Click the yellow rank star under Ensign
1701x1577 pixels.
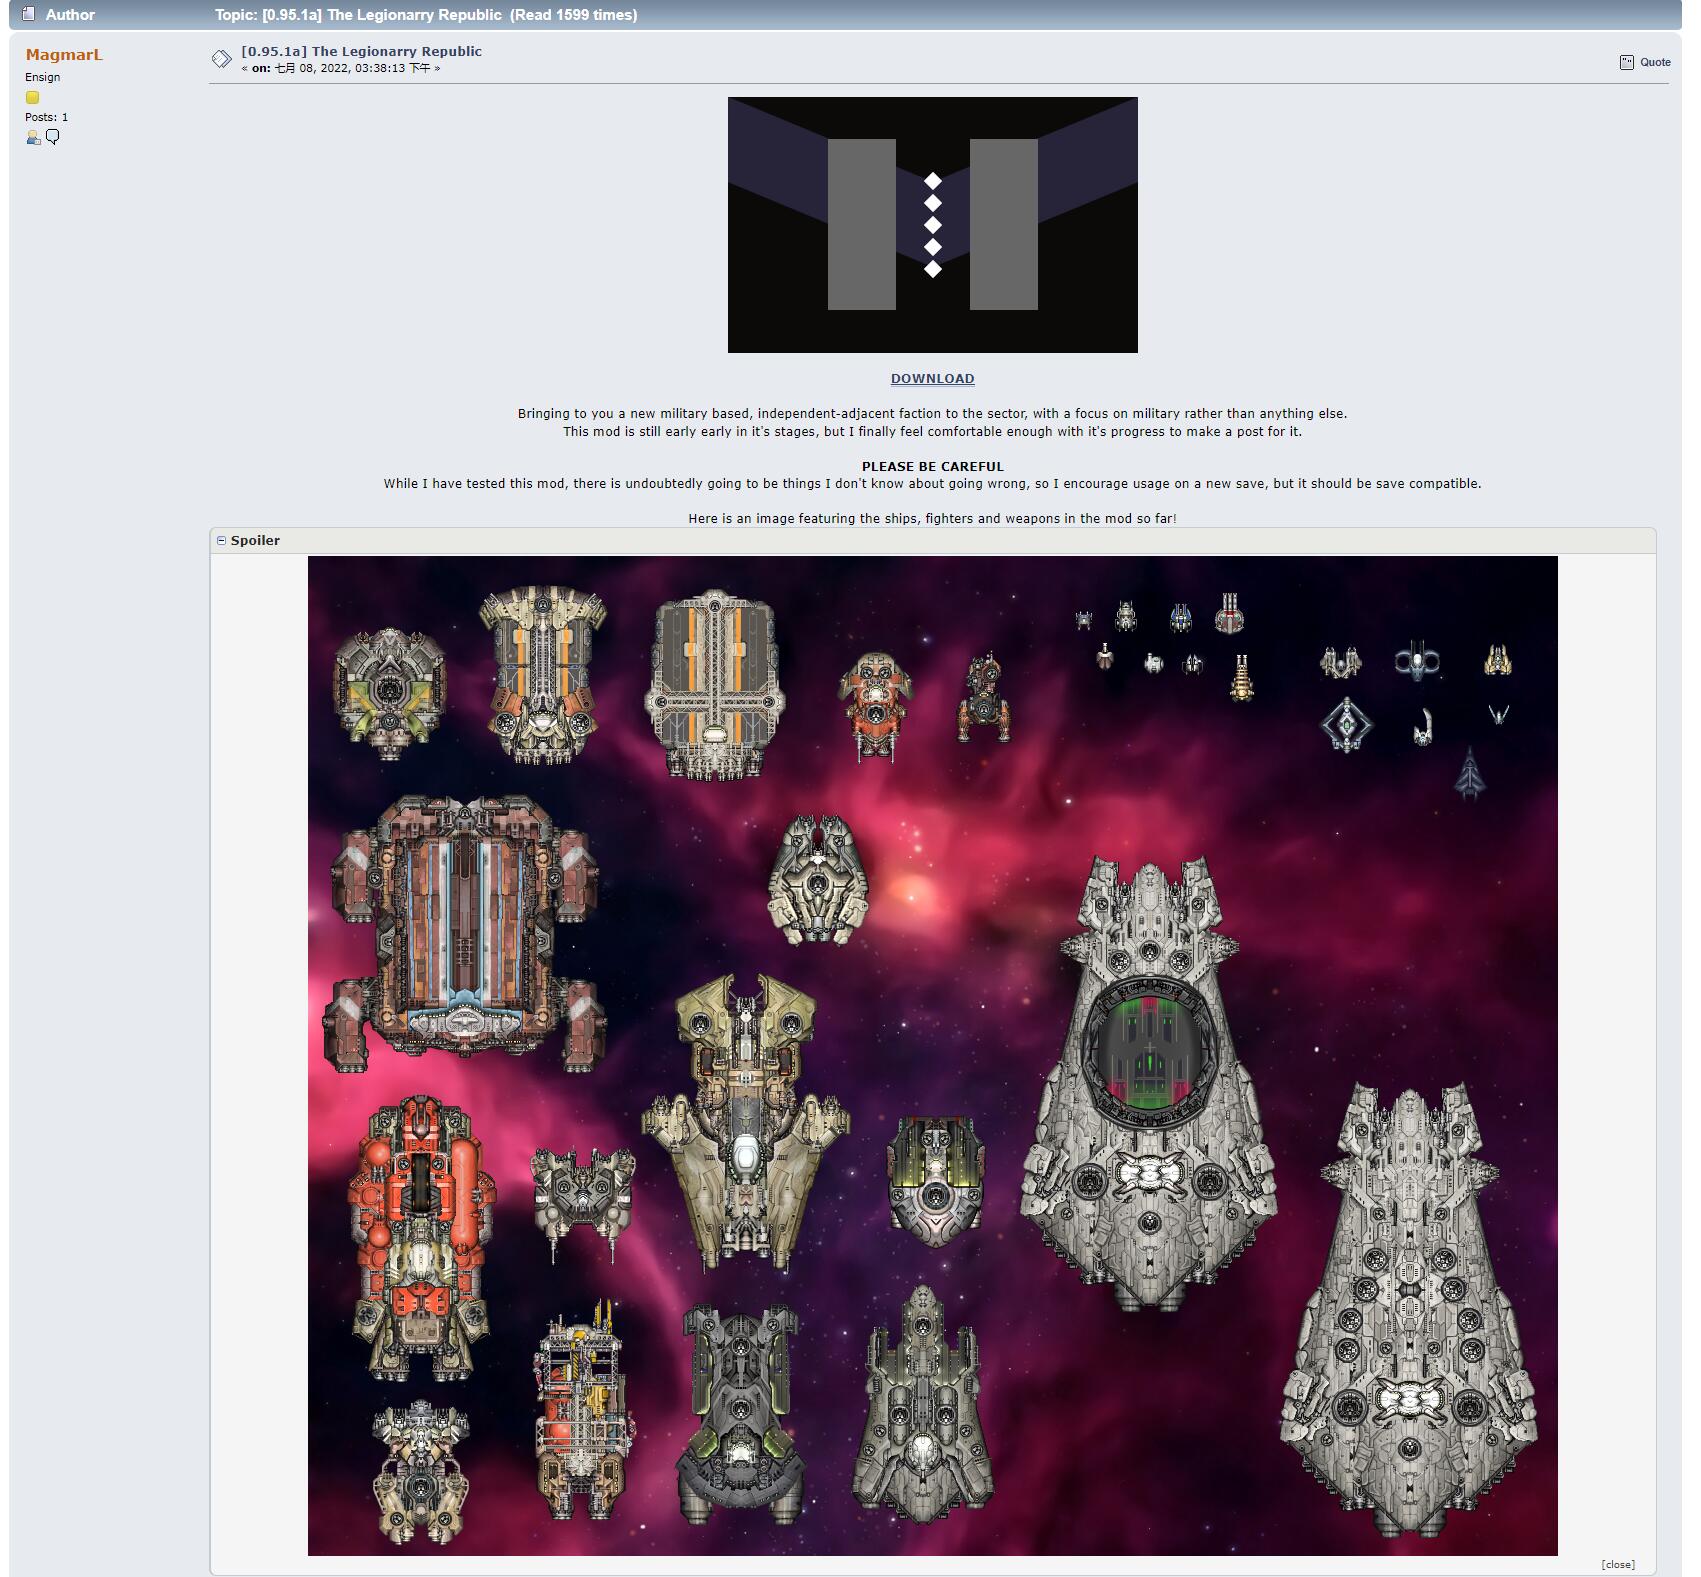pyautogui.click(x=32, y=97)
